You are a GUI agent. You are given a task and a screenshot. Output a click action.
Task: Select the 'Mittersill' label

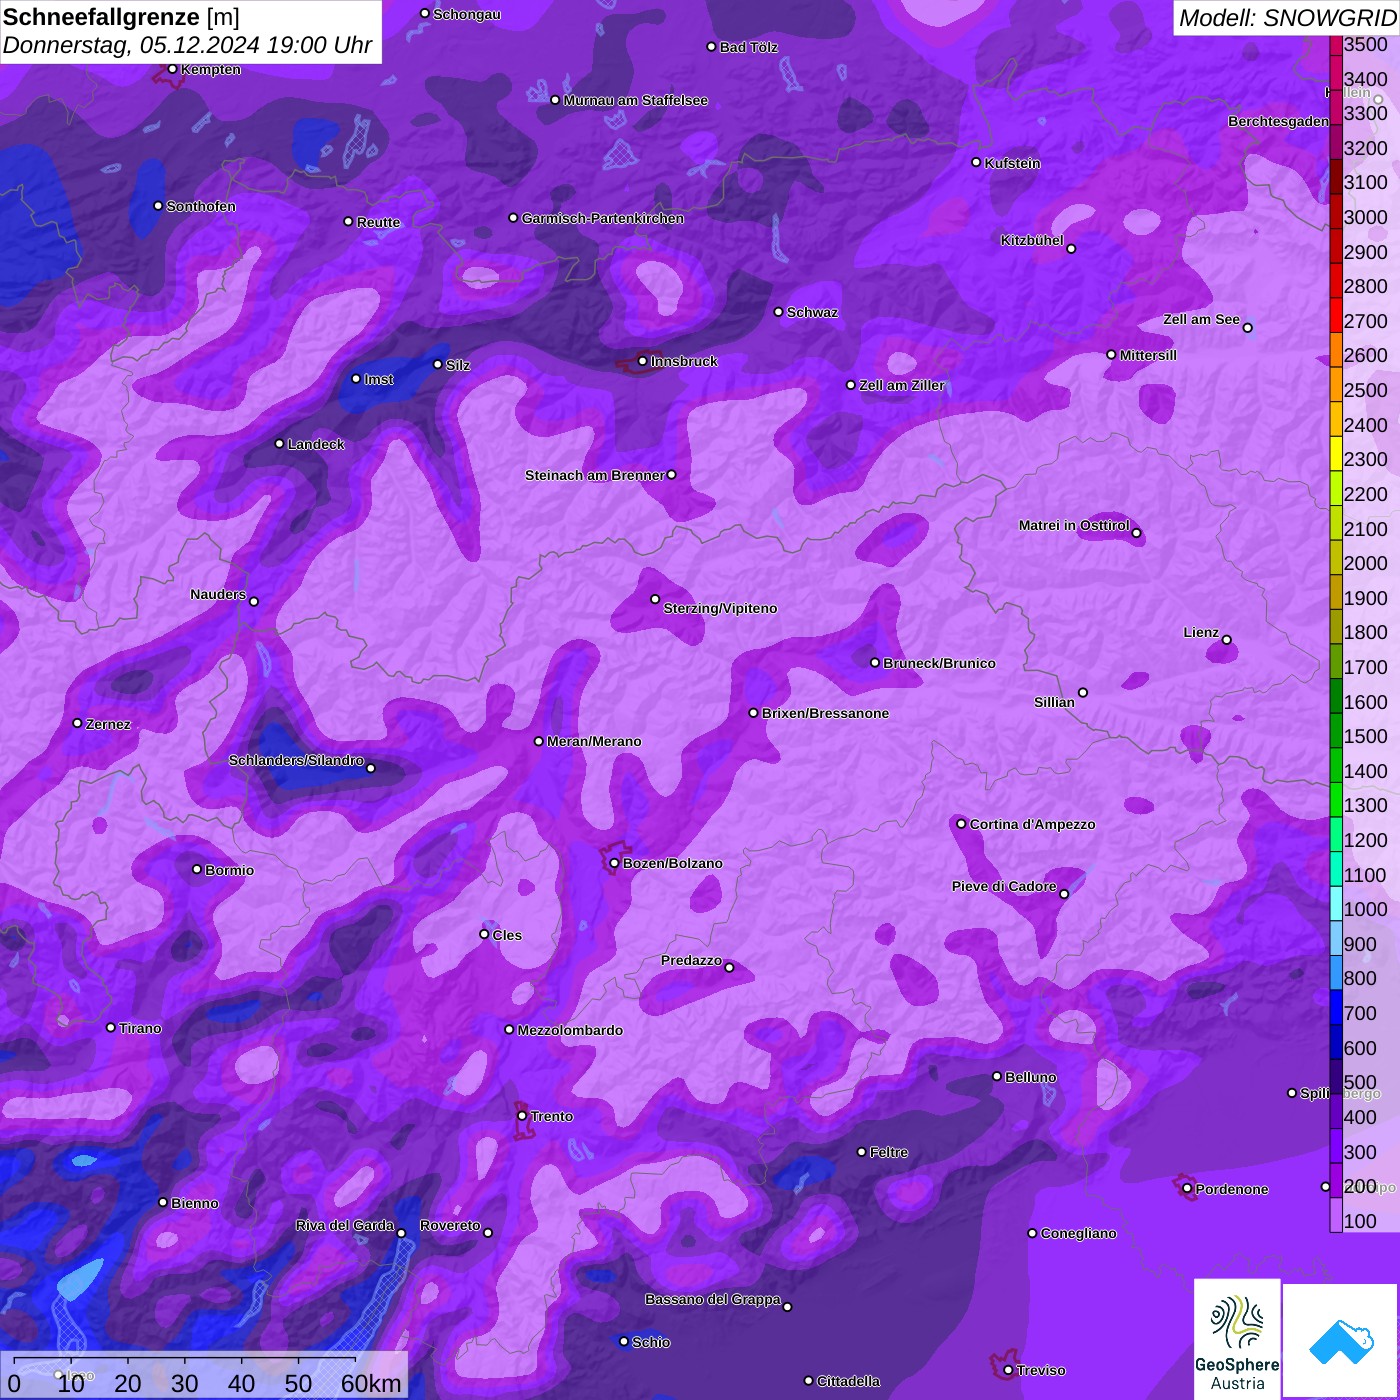[x=1148, y=355]
